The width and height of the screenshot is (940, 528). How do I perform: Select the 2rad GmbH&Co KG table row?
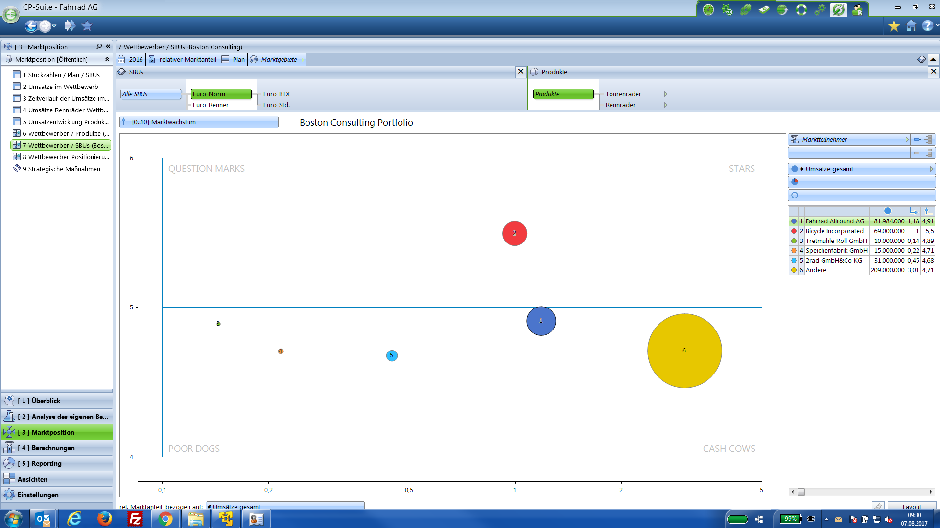point(861,260)
